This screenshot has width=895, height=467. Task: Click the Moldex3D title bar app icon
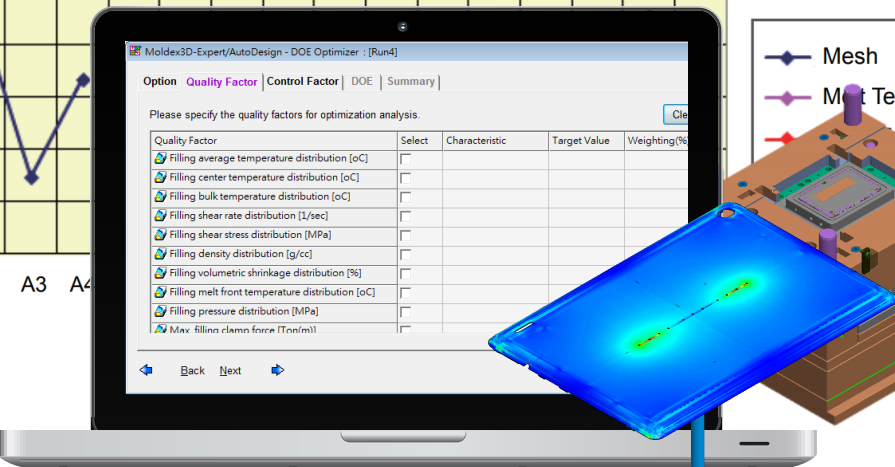point(135,51)
